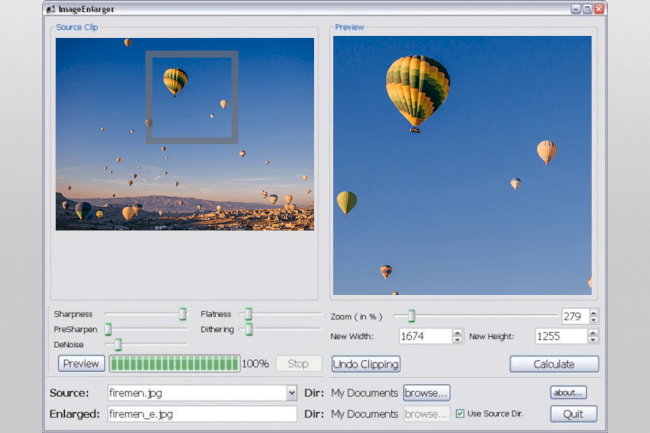Click the ImageEnlarger title bar icon
This screenshot has height=433, width=650.
(x=51, y=9)
